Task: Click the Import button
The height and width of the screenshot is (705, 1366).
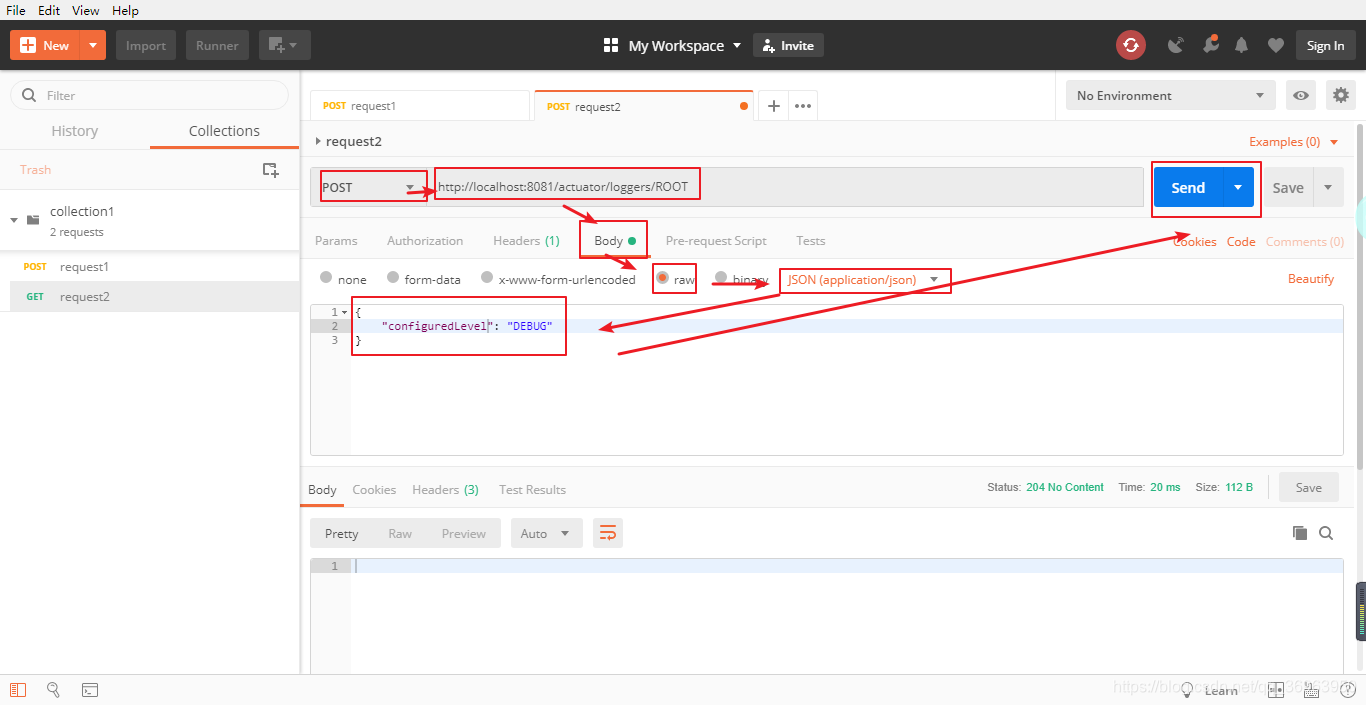Action: tap(146, 45)
